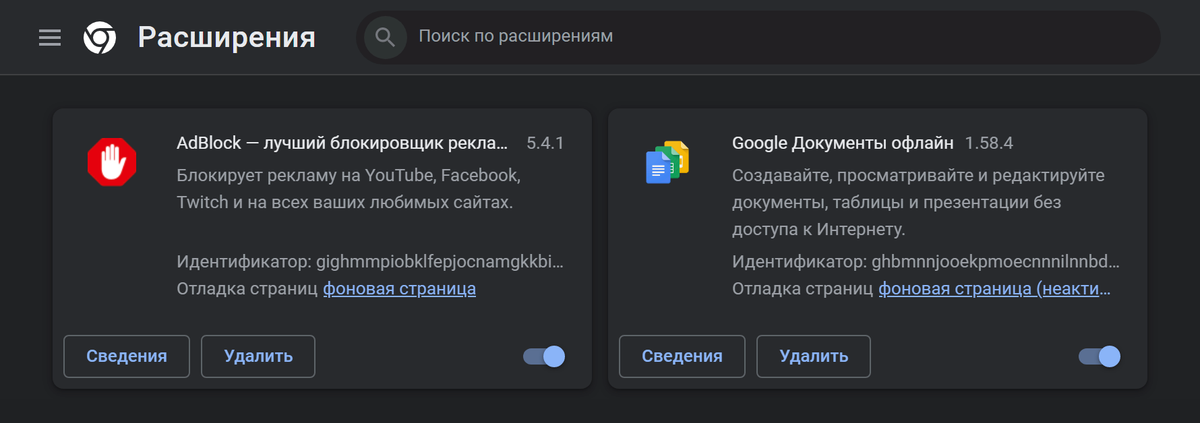Click the AdBlock version 5.4.1
Image resolution: width=1200 pixels, height=423 pixels.
click(545, 143)
